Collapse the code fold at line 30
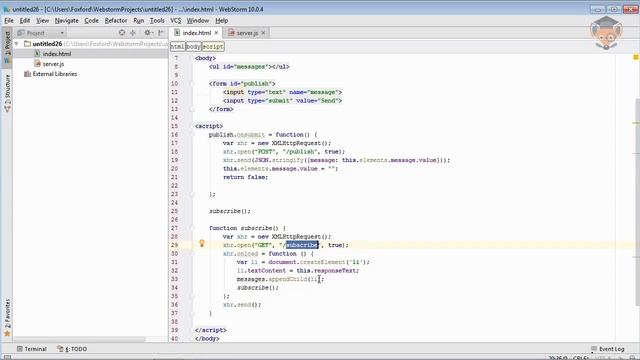 (x=192, y=253)
